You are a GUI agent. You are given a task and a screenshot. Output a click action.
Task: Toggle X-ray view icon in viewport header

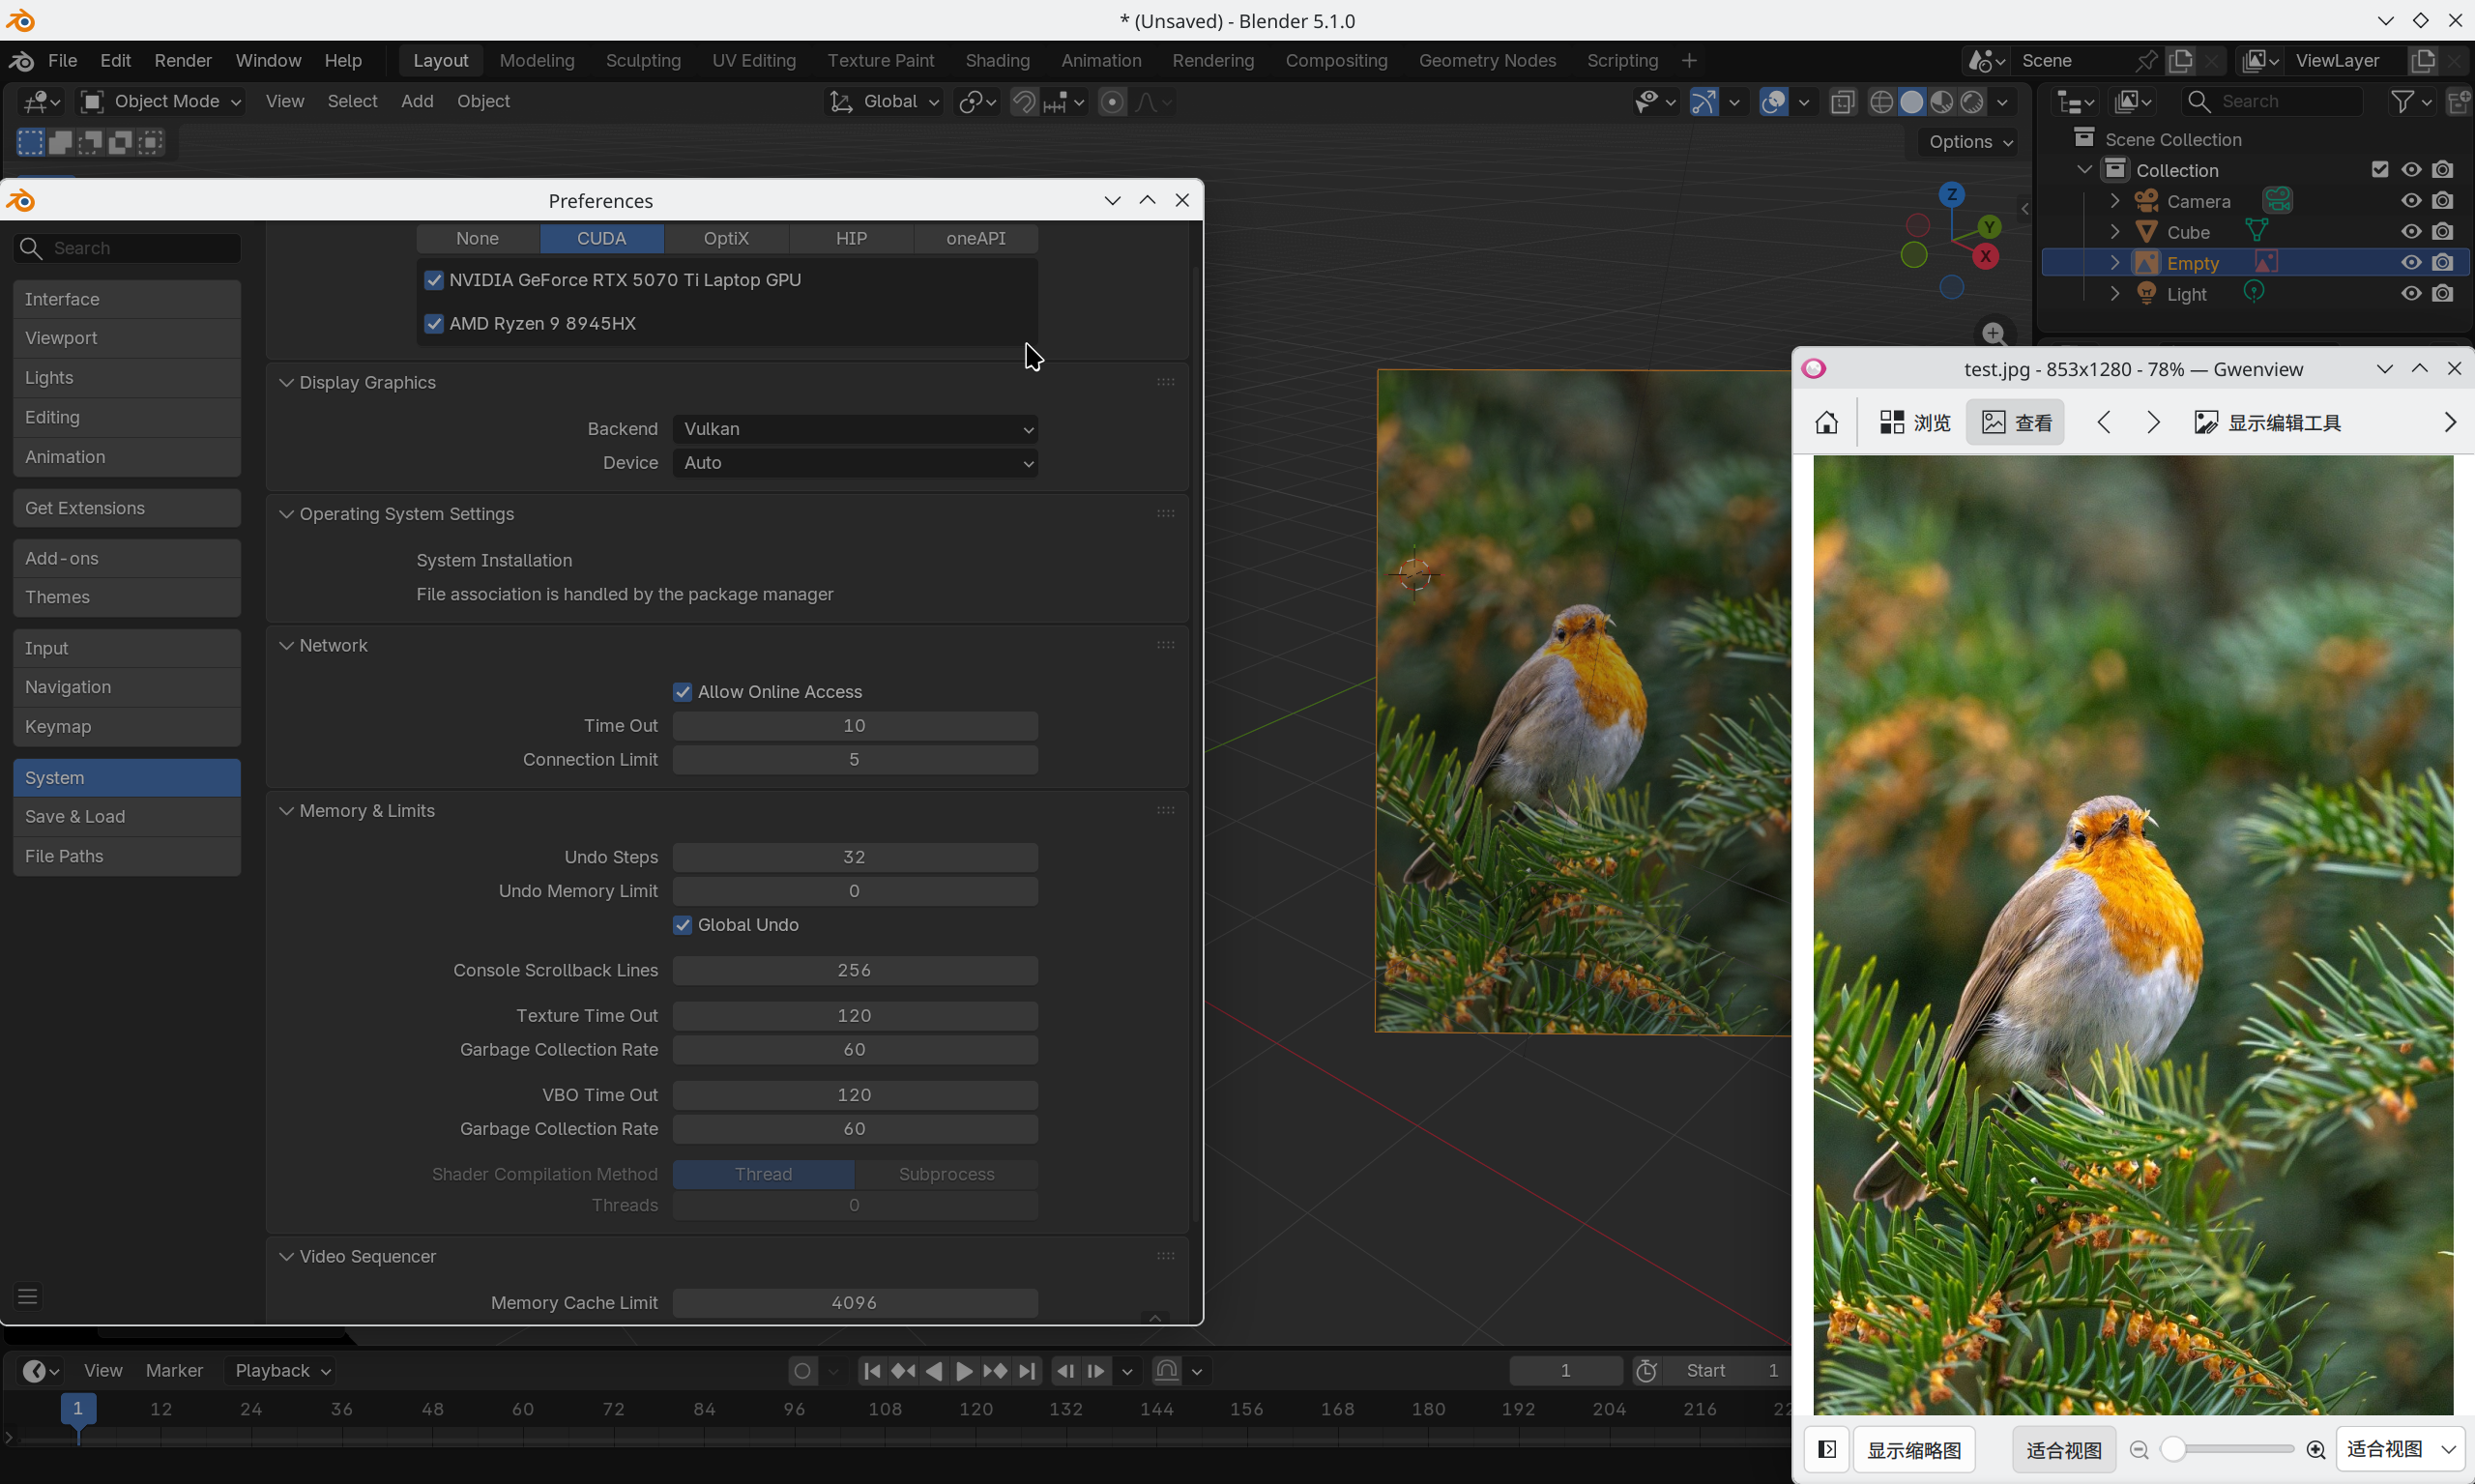pyautogui.click(x=1842, y=102)
